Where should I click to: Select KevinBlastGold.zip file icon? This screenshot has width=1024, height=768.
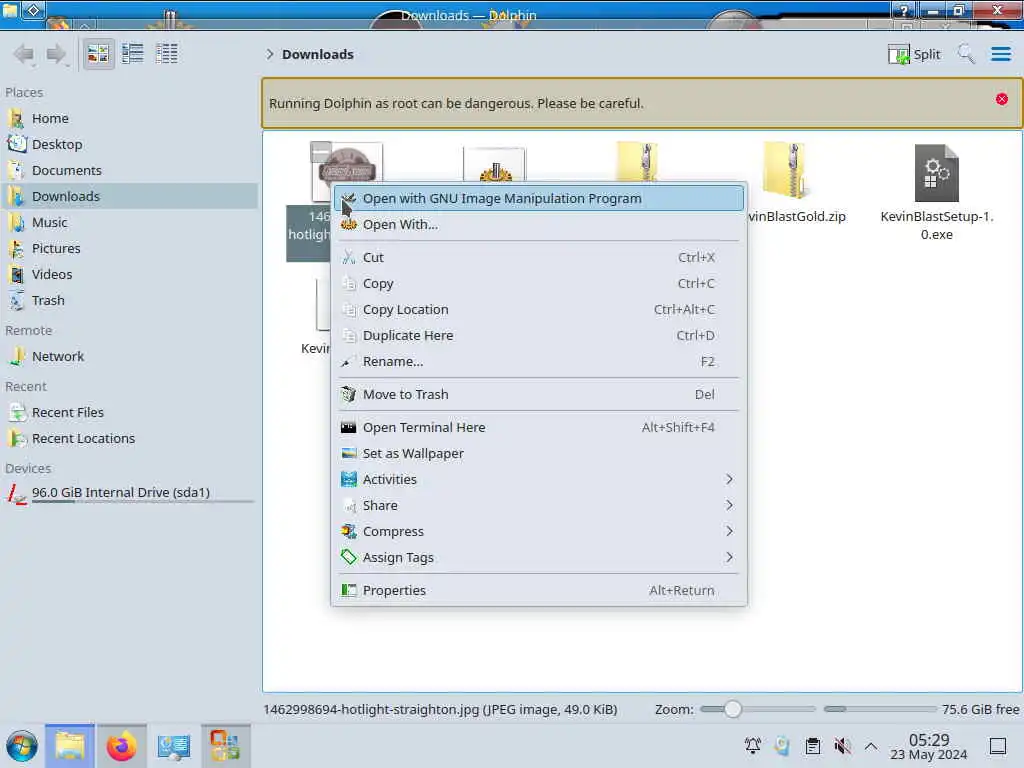(x=784, y=170)
